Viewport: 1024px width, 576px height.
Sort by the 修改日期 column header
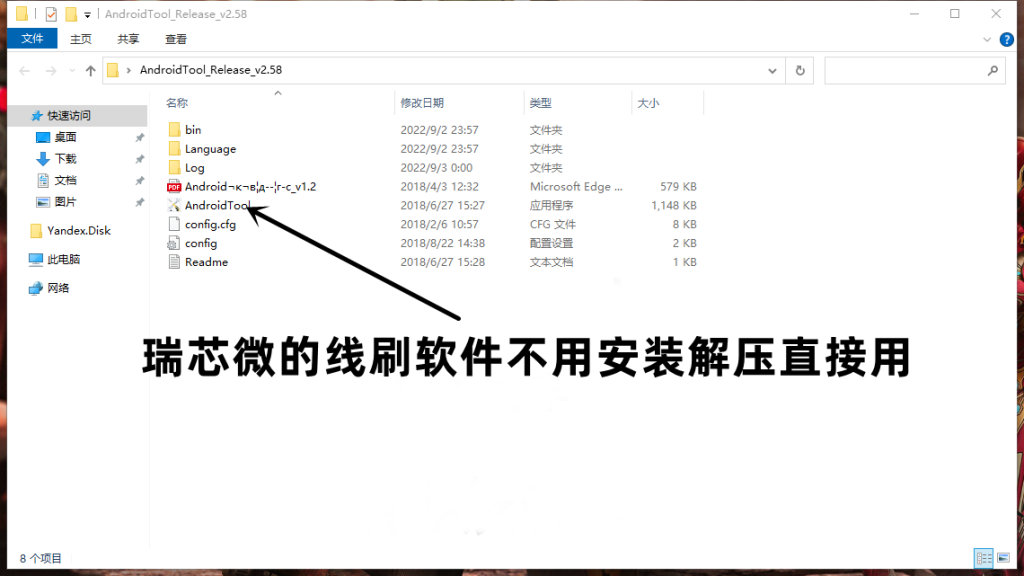coord(422,103)
